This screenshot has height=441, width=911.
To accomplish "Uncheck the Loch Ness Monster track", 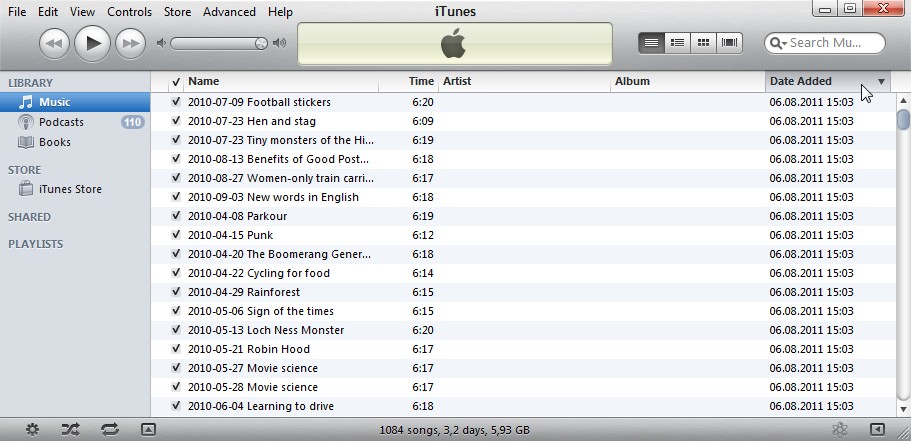I will [176, 329].
